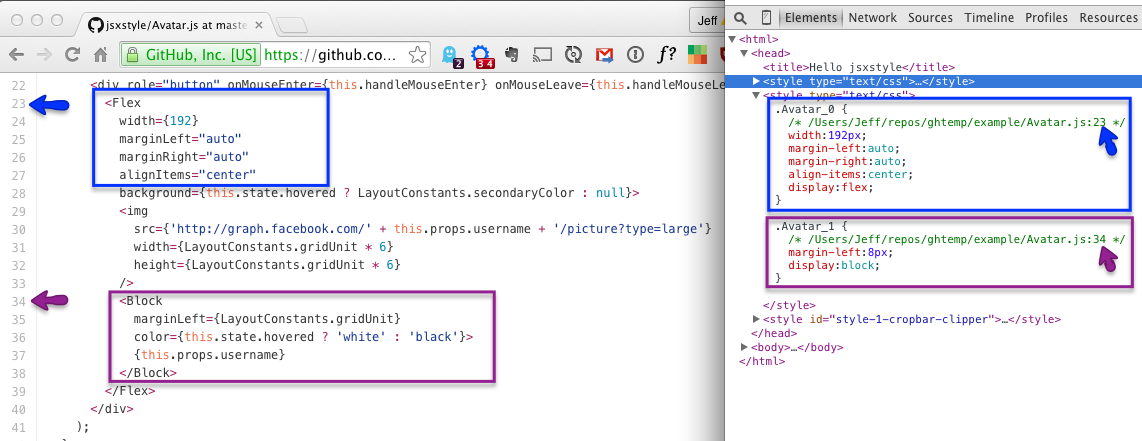Viewport: 1142px width, 441px height.
Task: Reload the GitHub page
Action: point(72,55)
